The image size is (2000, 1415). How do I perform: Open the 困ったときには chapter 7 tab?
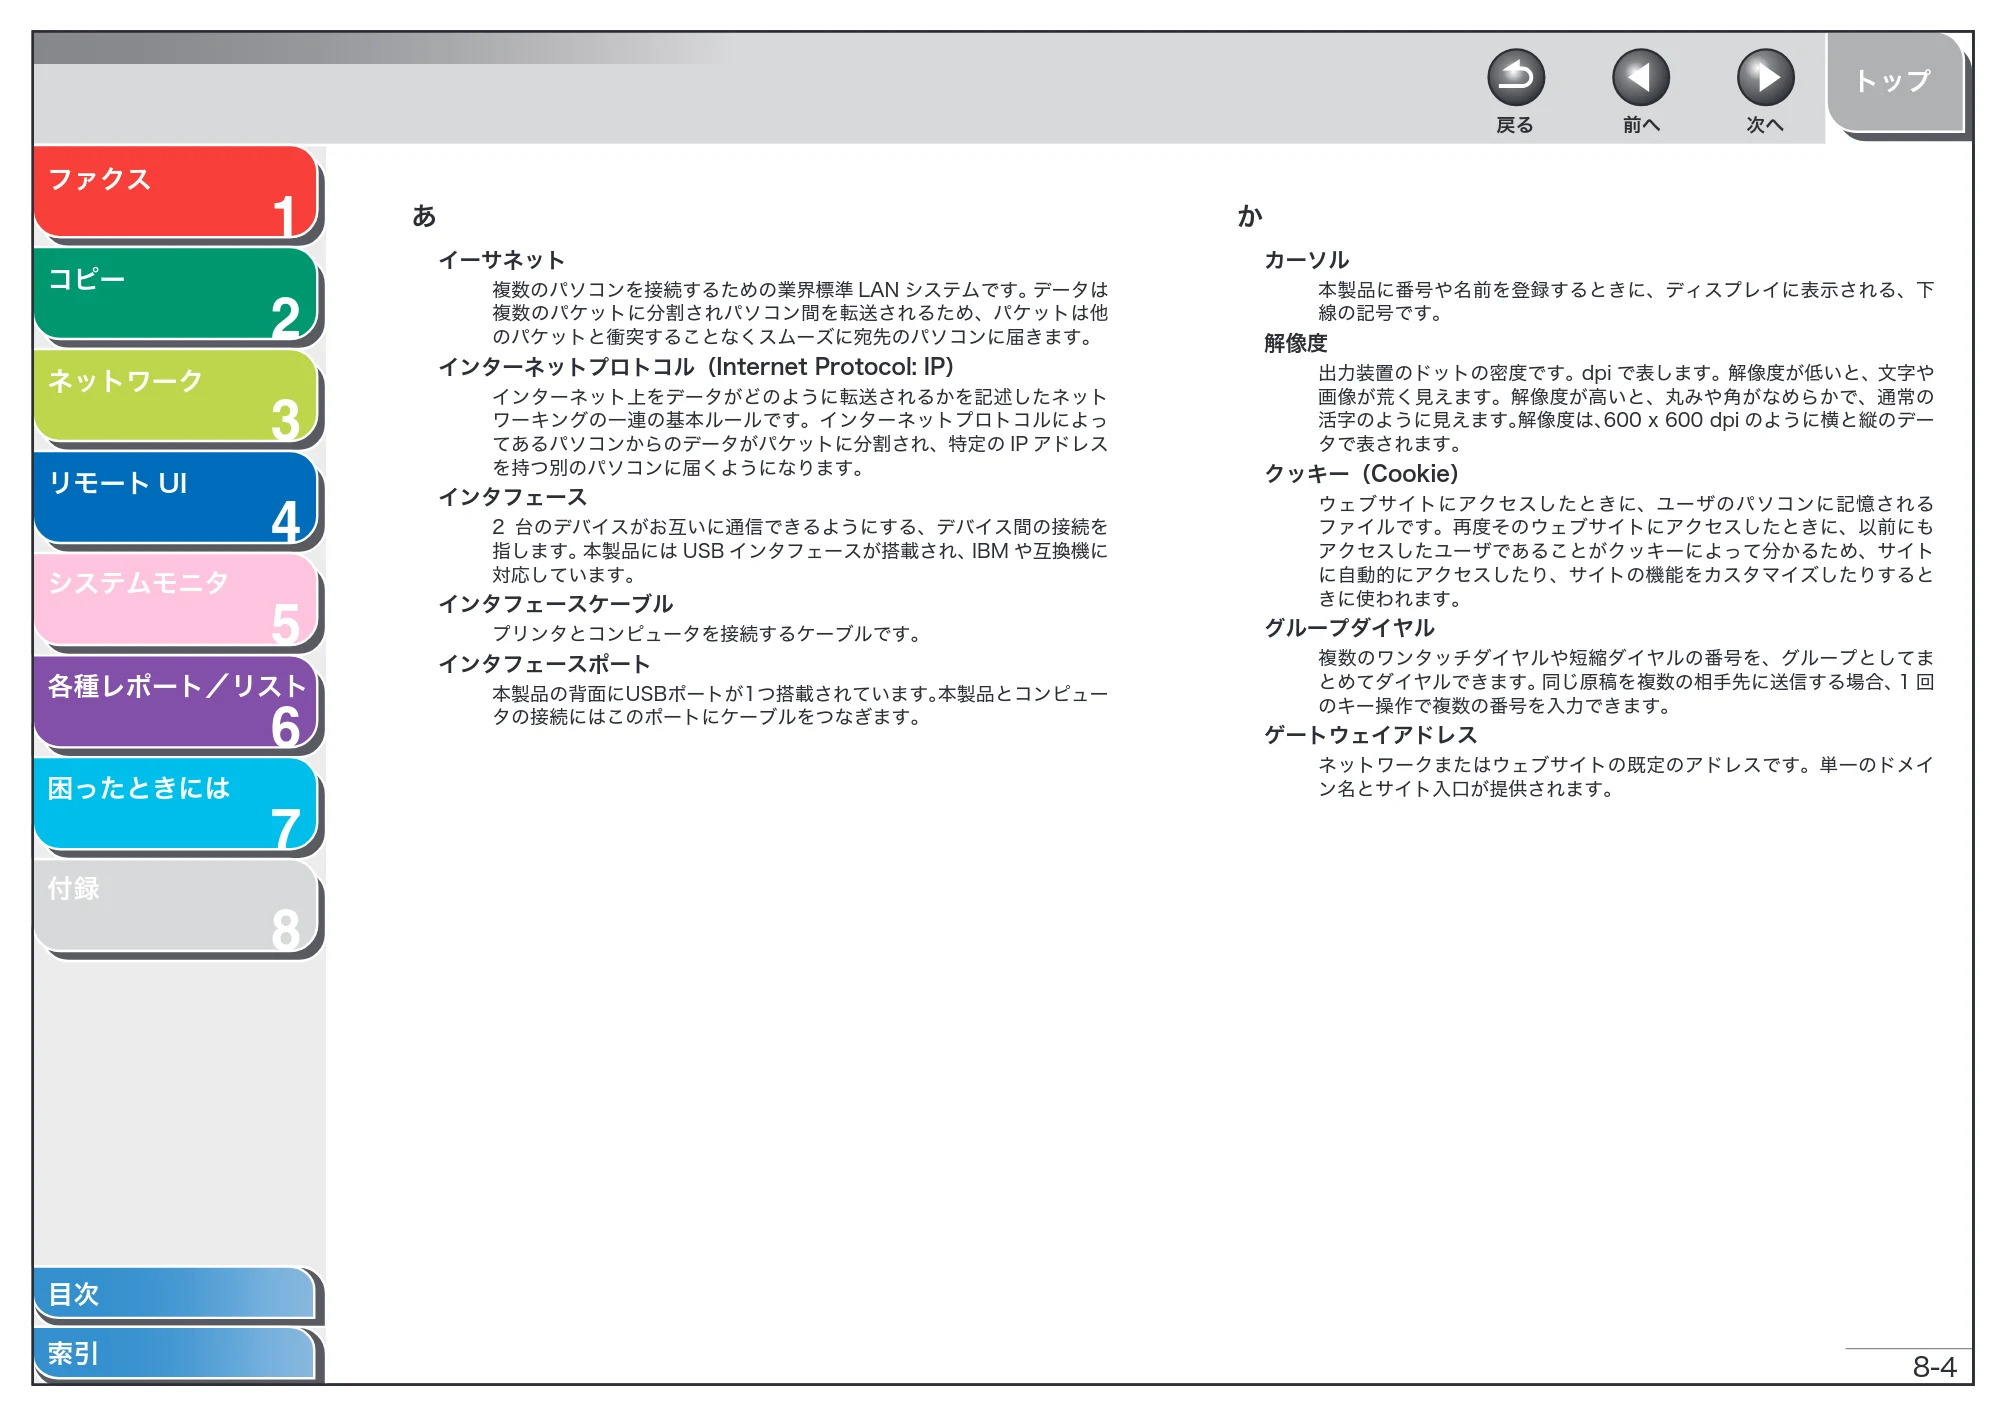(x=176, y=804)
